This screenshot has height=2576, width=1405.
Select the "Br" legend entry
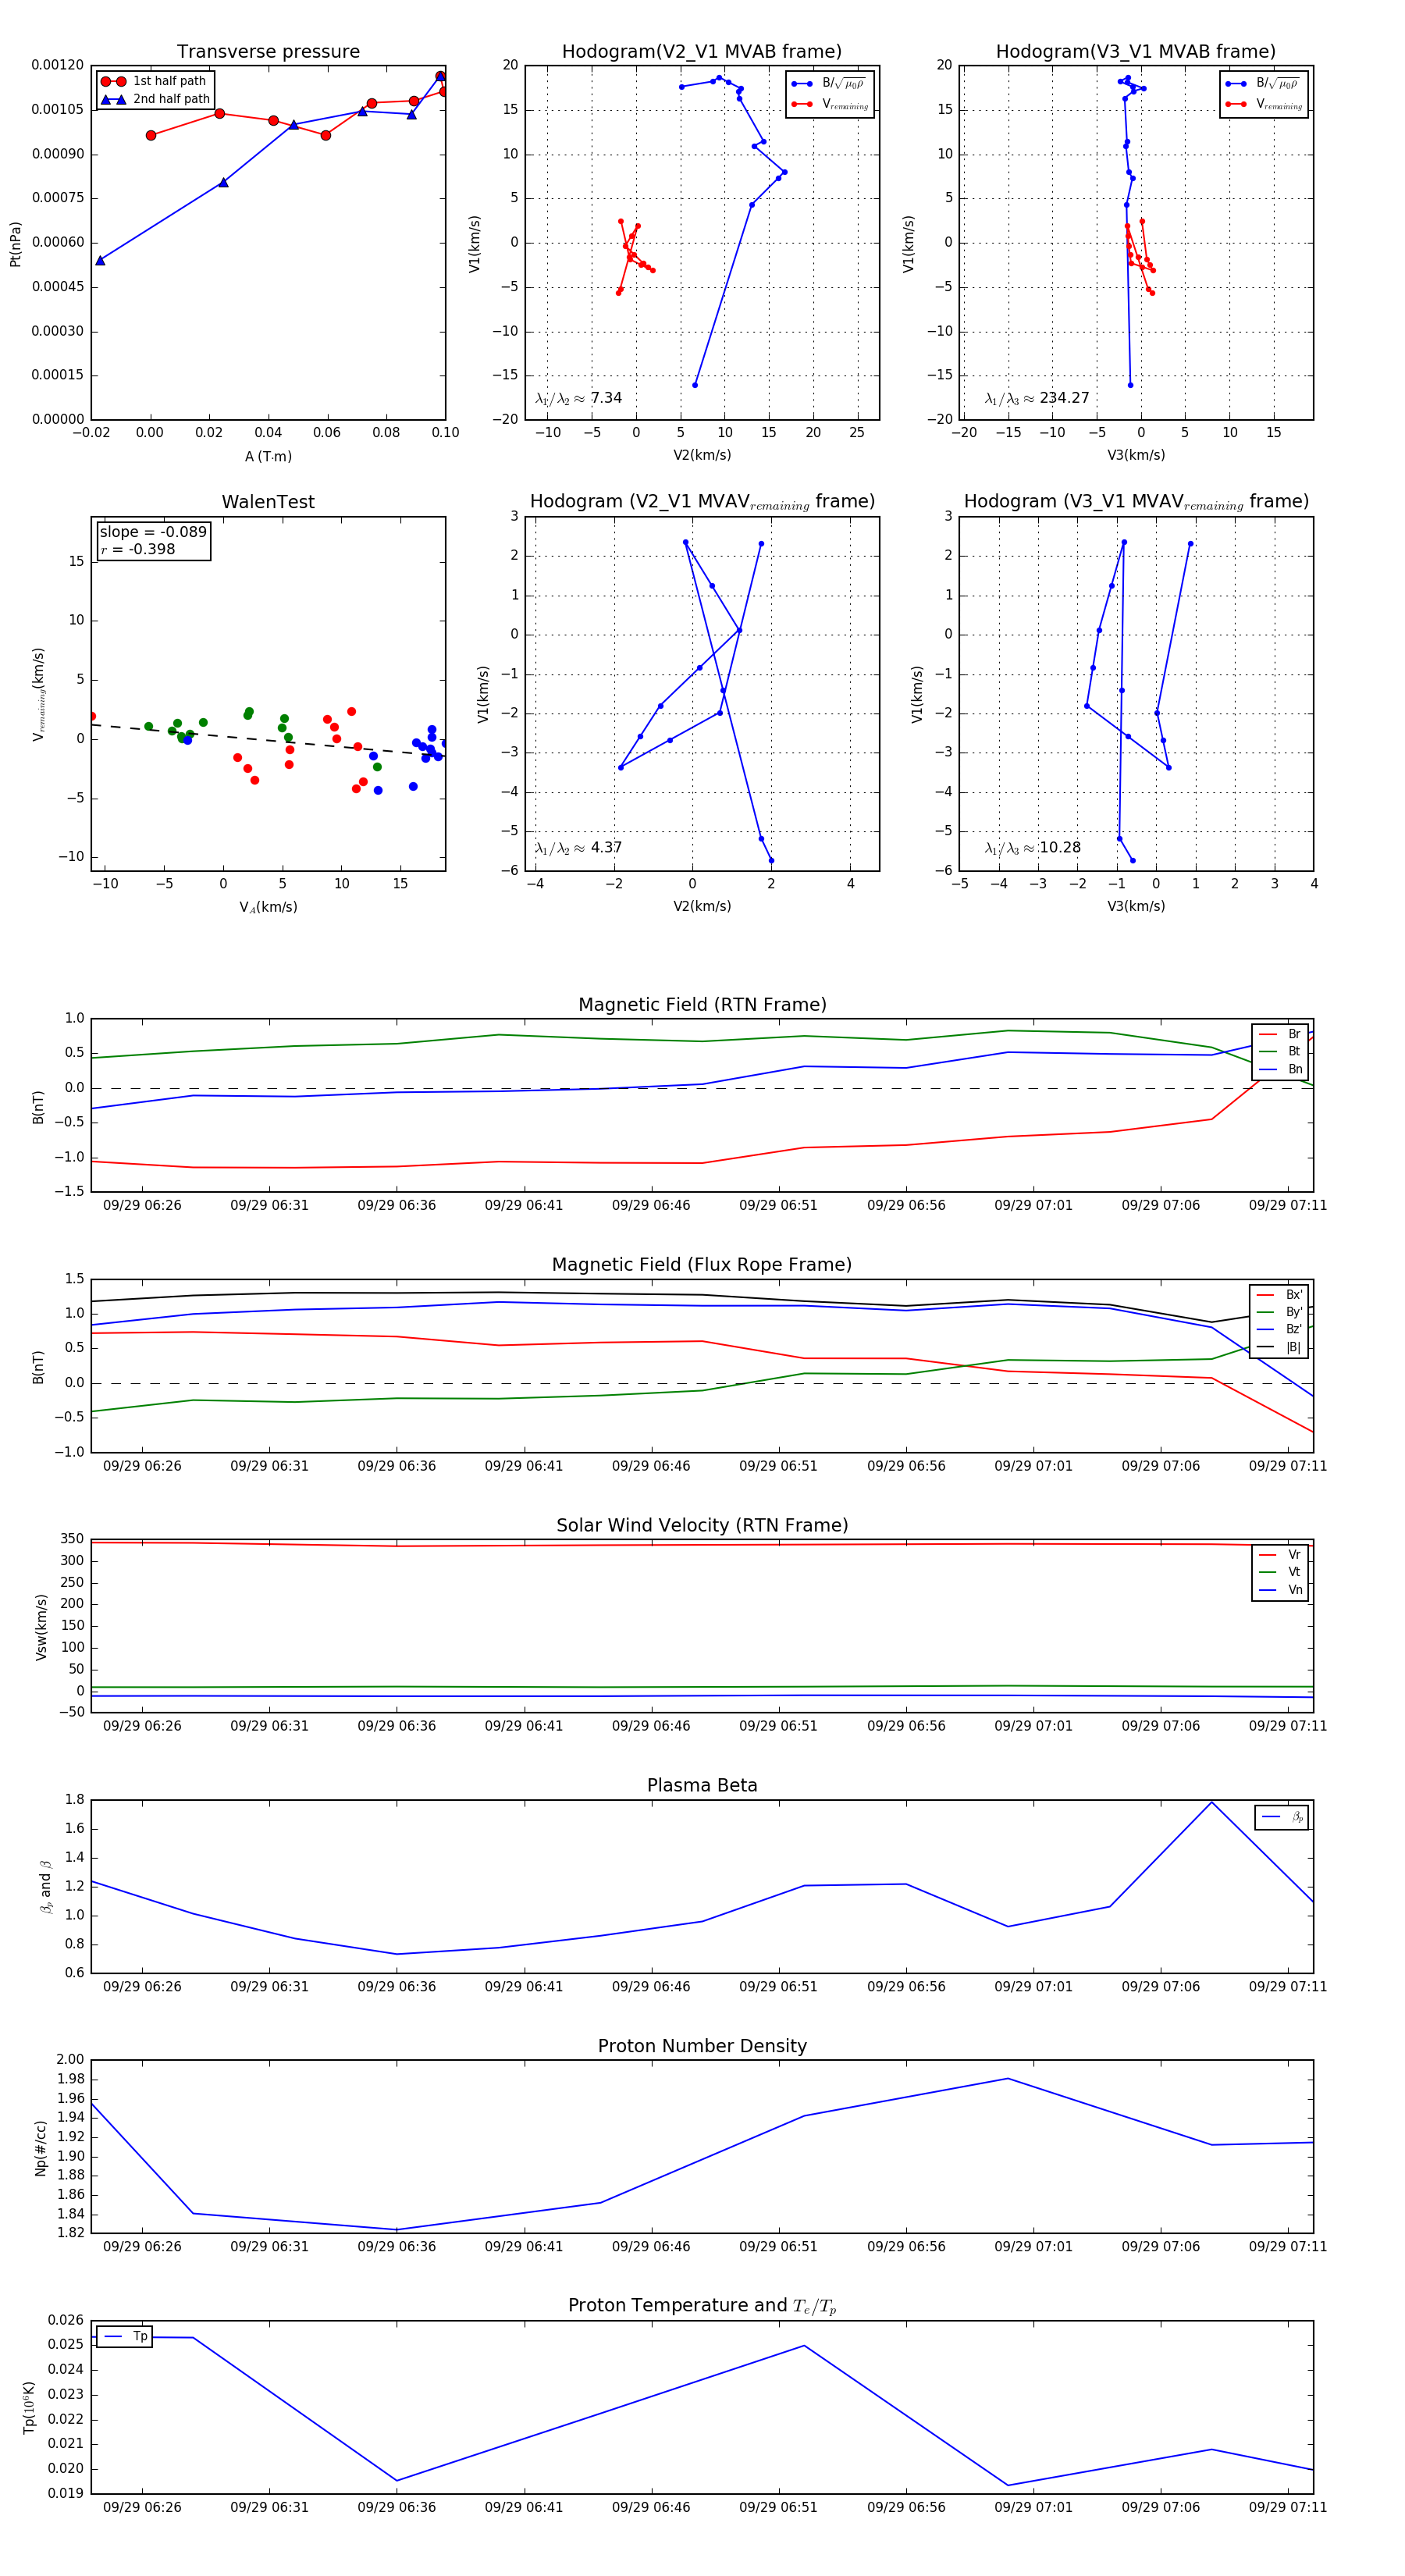tap(1281, 1034)
